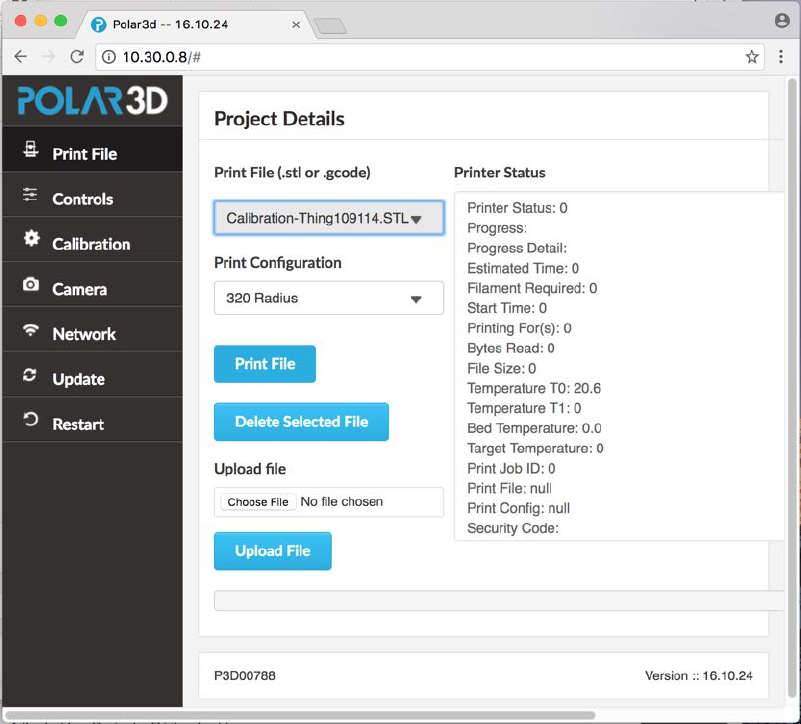801x724 pixels.
Task: Click the 'Bed Temperature: 0.0' status line
Action: (x=534, y=428)
